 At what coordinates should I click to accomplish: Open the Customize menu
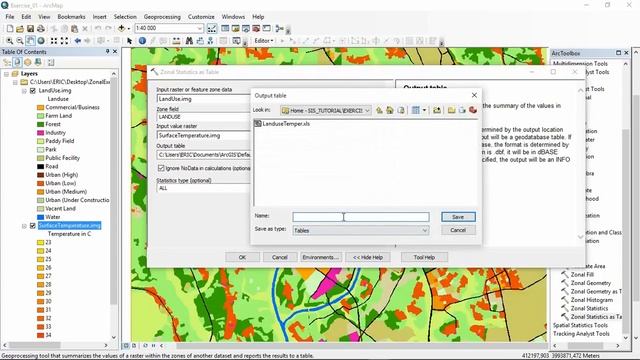201,17
